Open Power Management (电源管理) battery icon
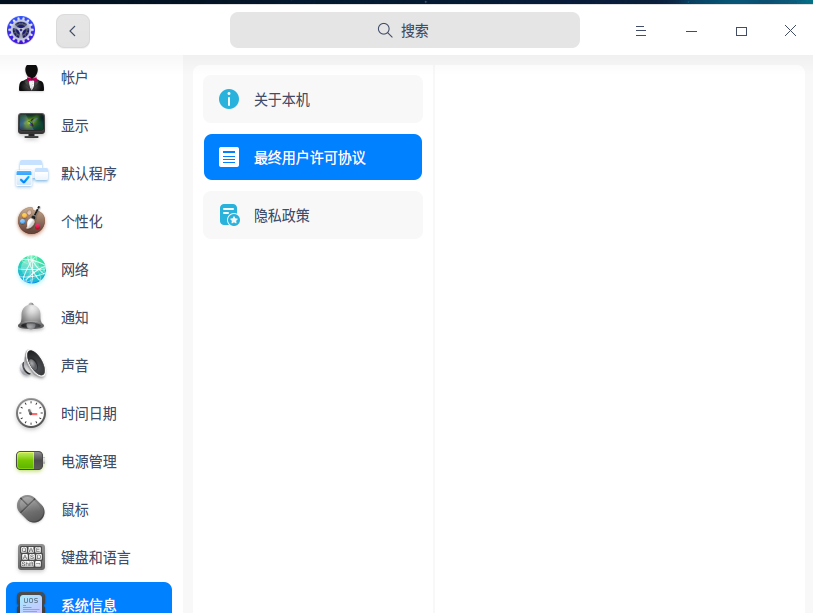Viewport: 813px width, 613px height. point(31,462)
